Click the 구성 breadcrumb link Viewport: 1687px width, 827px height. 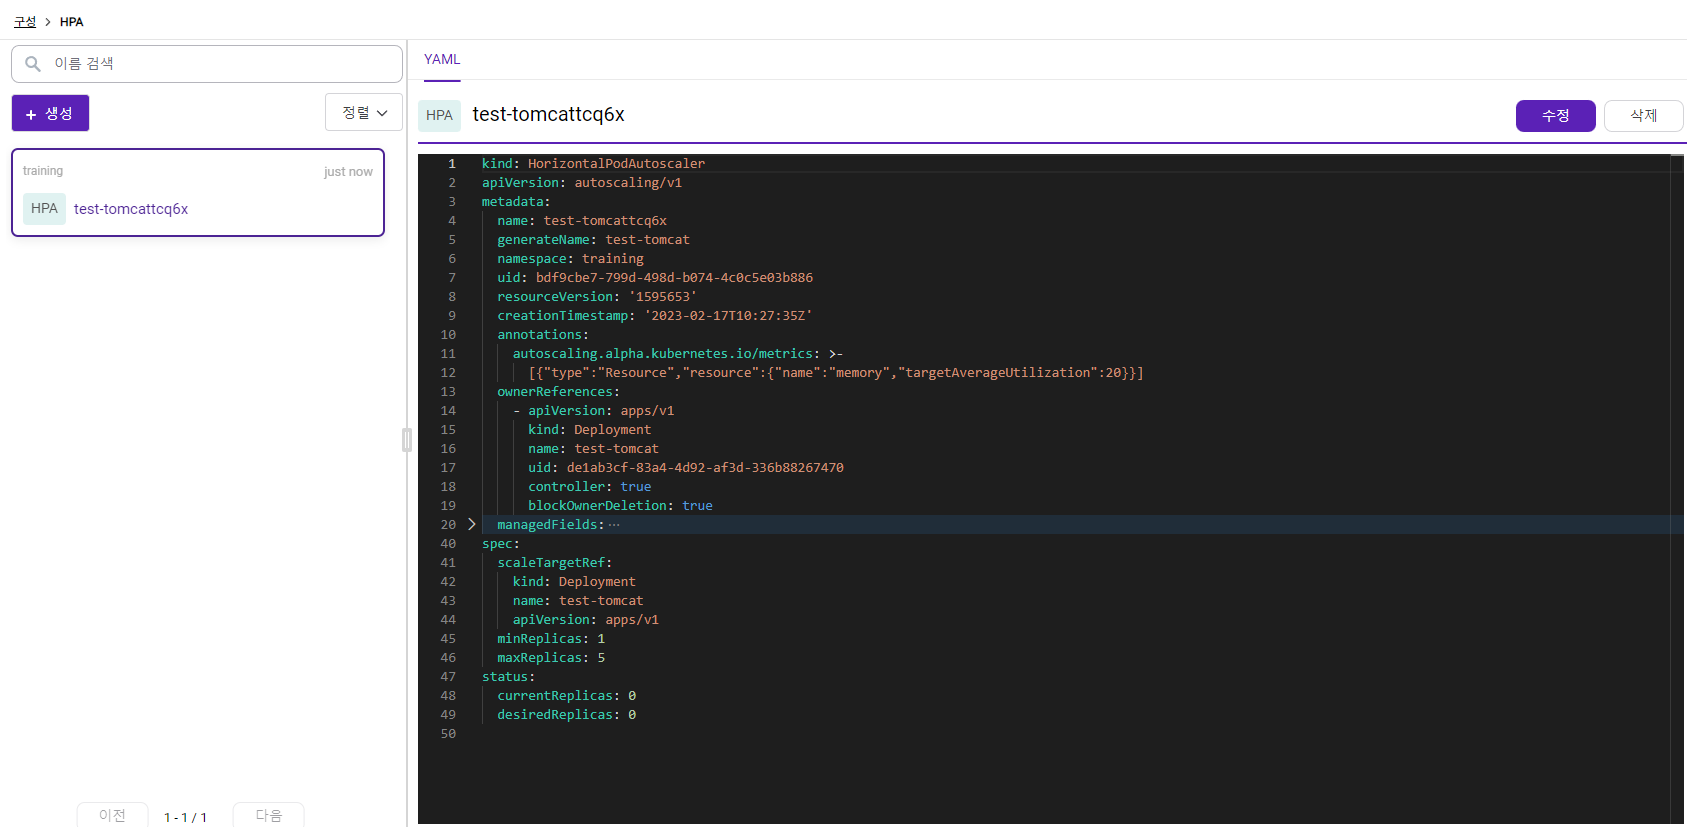(x=25, y=22)
